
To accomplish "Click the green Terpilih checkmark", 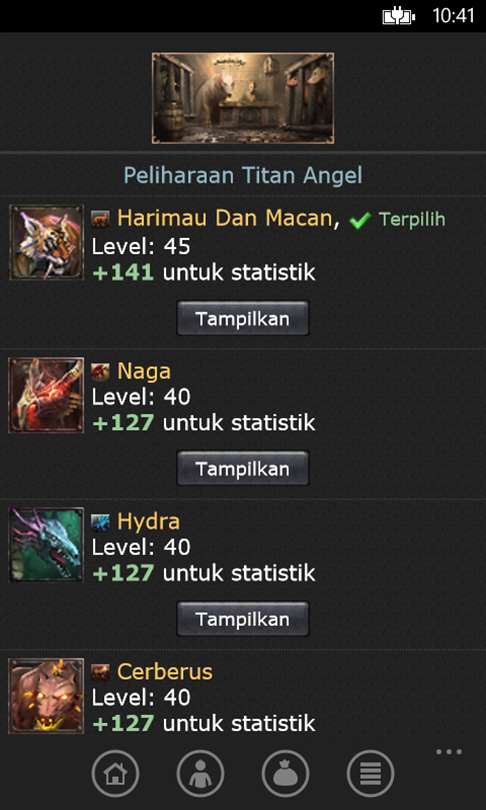I will coord(359,221).
